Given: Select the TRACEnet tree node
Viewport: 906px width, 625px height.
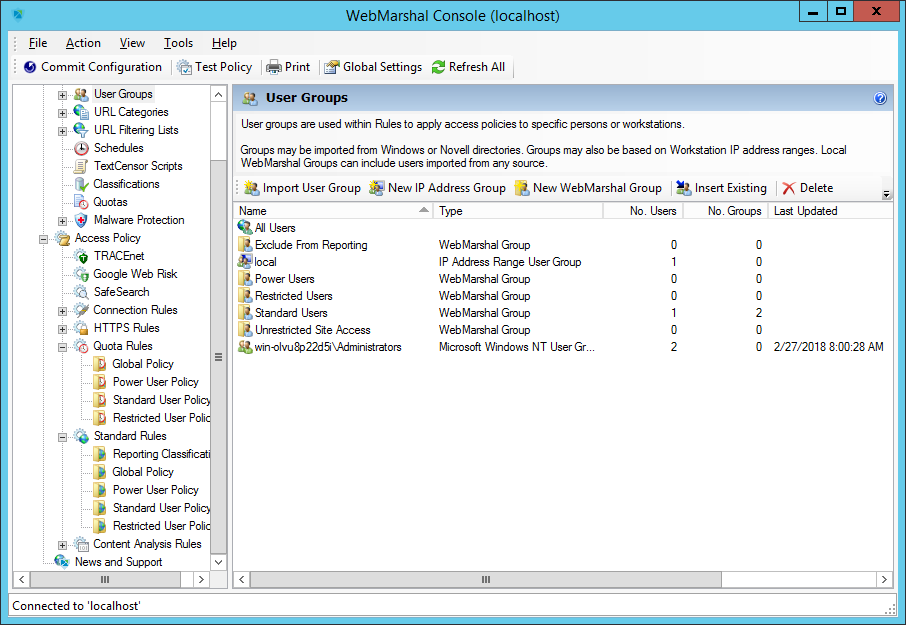Looking at the screenshot, I should click(118, 256).
